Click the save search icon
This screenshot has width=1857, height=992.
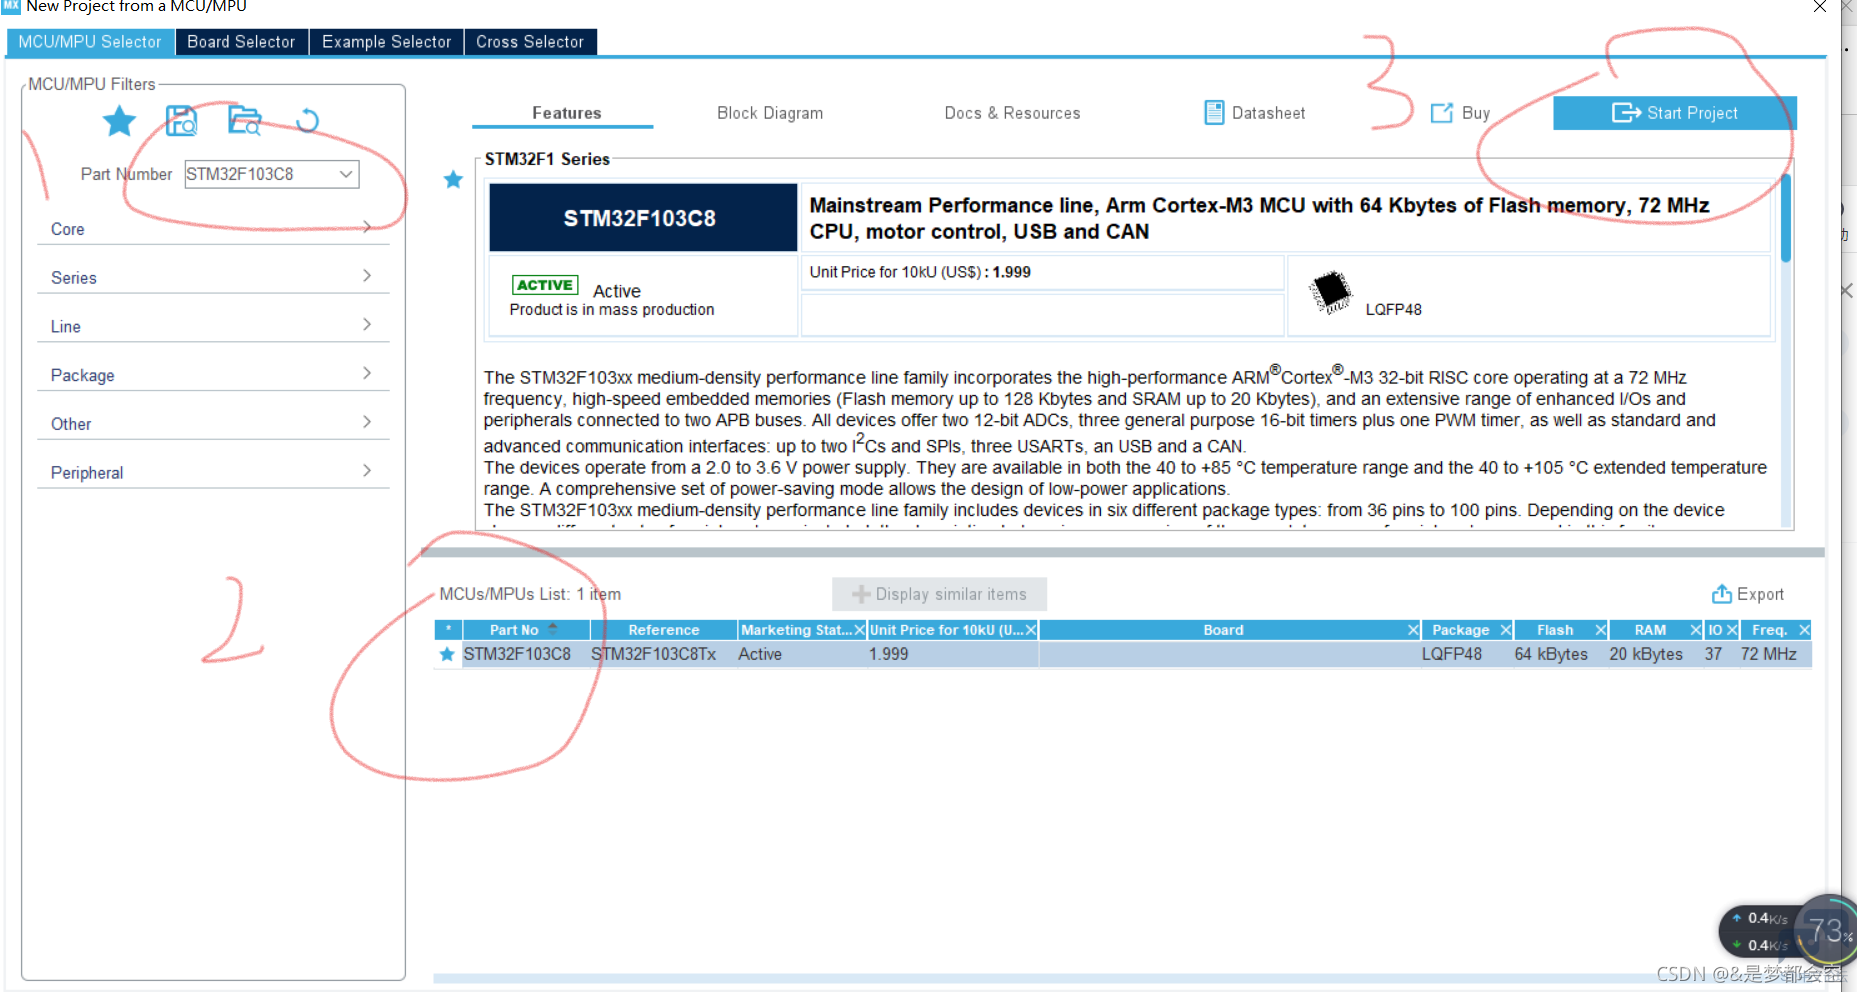pyautogui.click(x=181, y=121)
